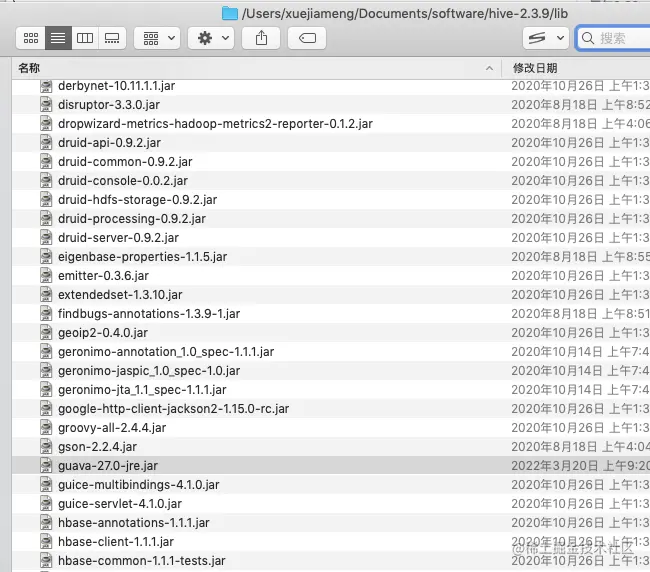The height and width of the screenshot is (572, 650).
Task: Click the jar icon of hbase-client-1.1.1.jar
Action: point(46,542)
